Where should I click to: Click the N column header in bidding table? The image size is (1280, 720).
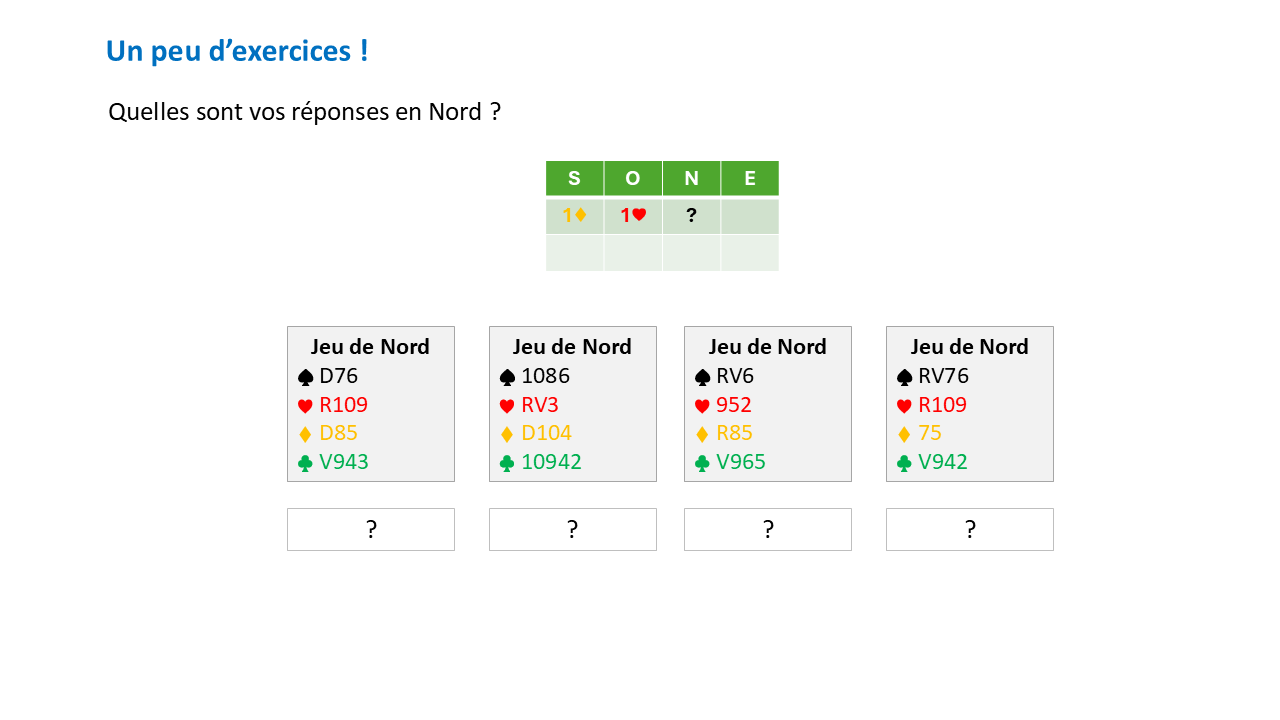coord(691,179)
